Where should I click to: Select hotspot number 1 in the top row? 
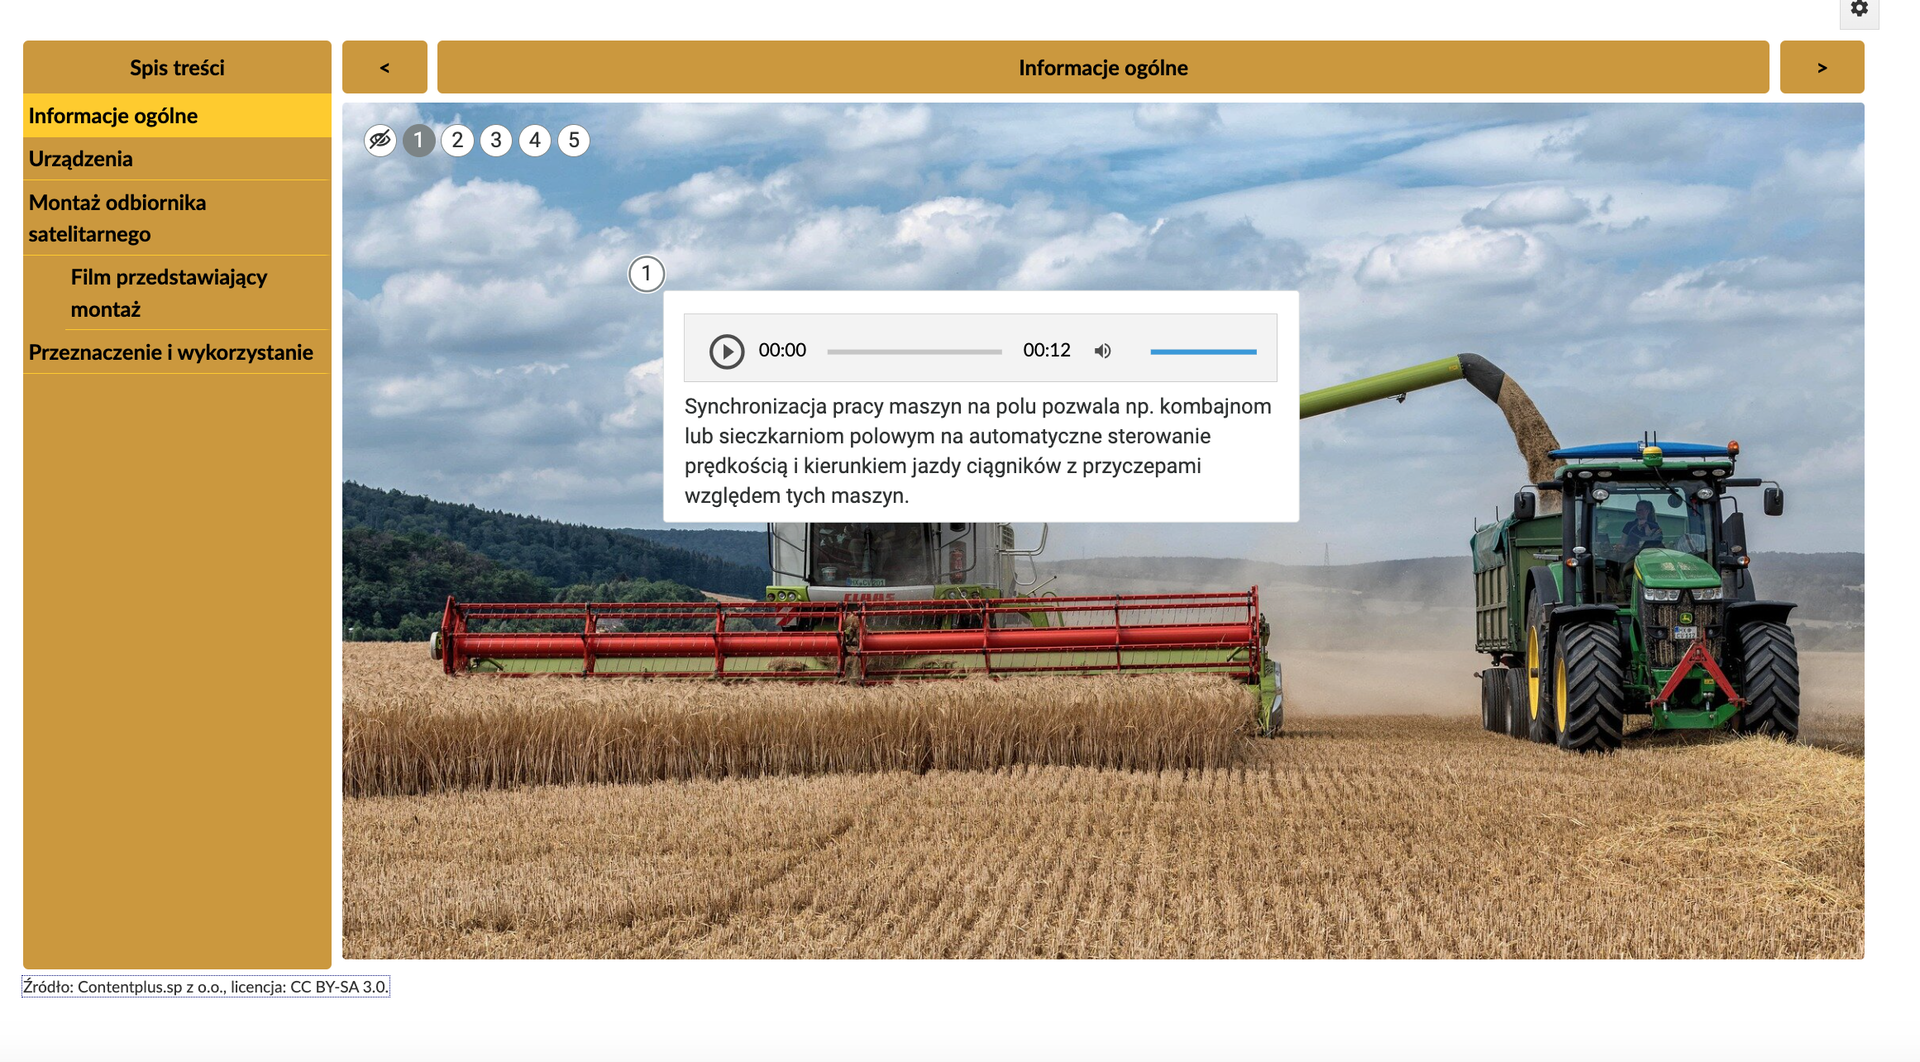point(419,140)
